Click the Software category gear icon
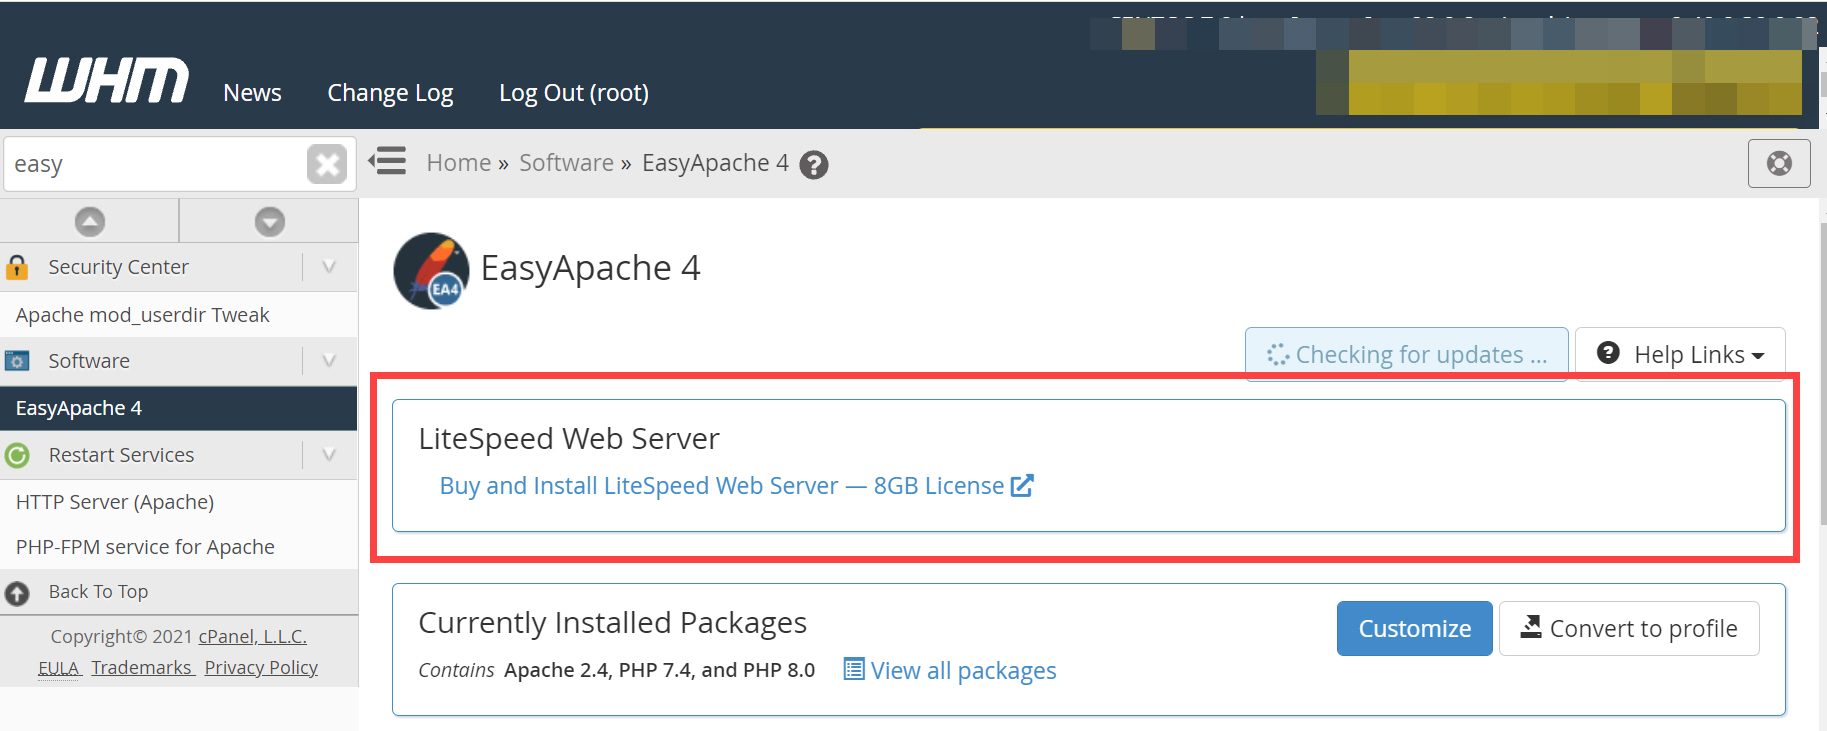This screenshot has height=731, width=1827. pos(17,361)
